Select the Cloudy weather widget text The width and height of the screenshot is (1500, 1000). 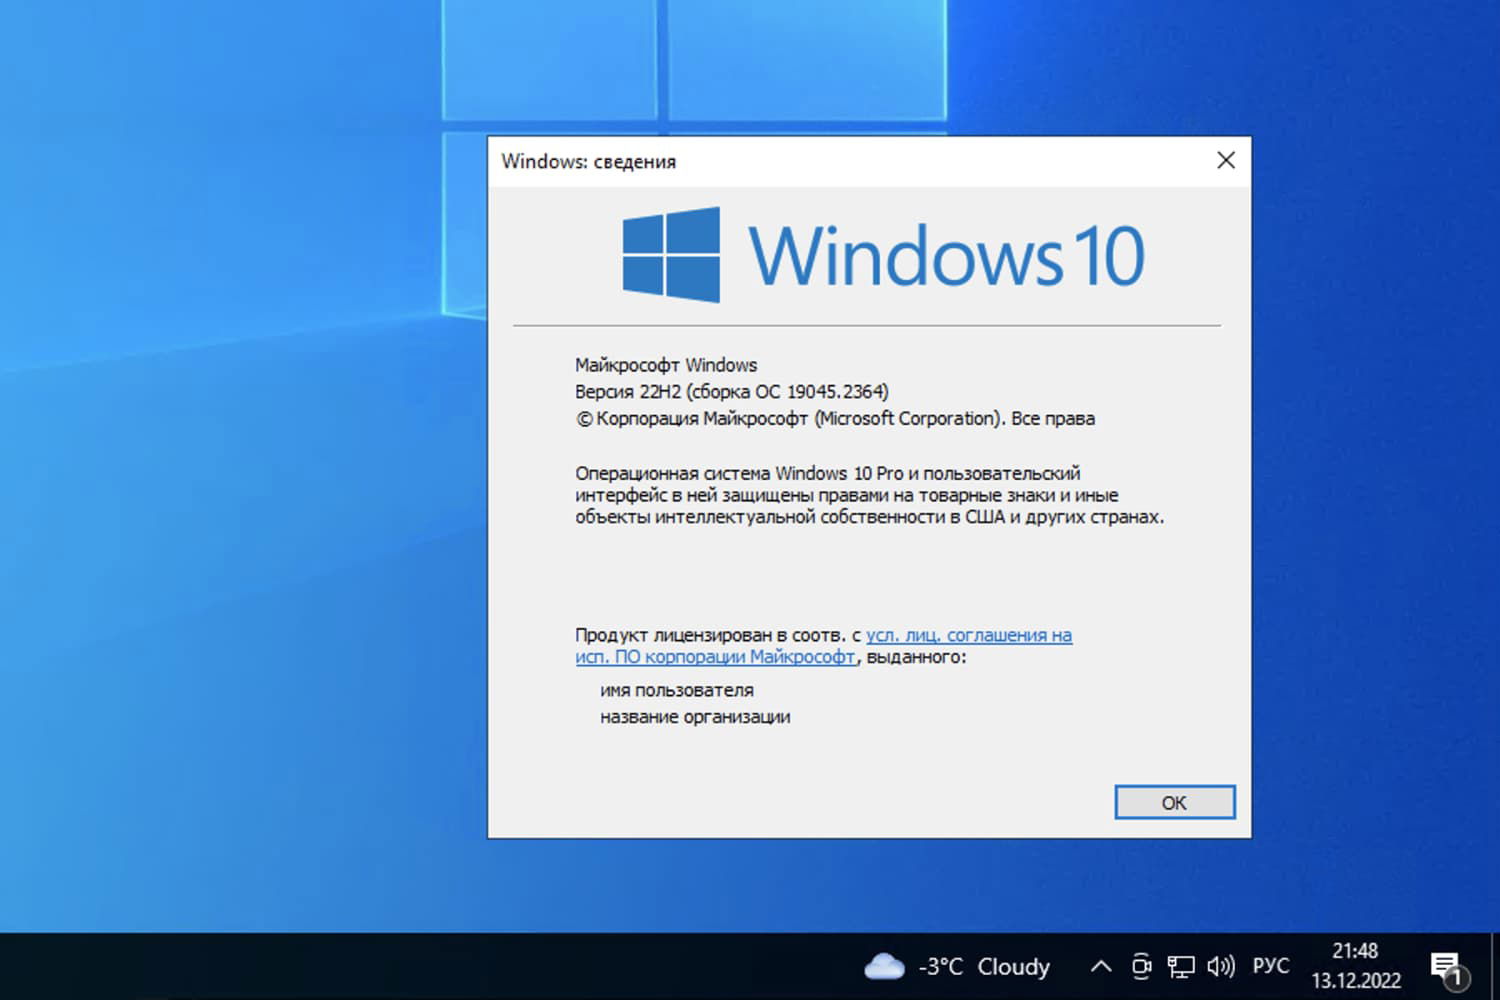[1013, 966]
